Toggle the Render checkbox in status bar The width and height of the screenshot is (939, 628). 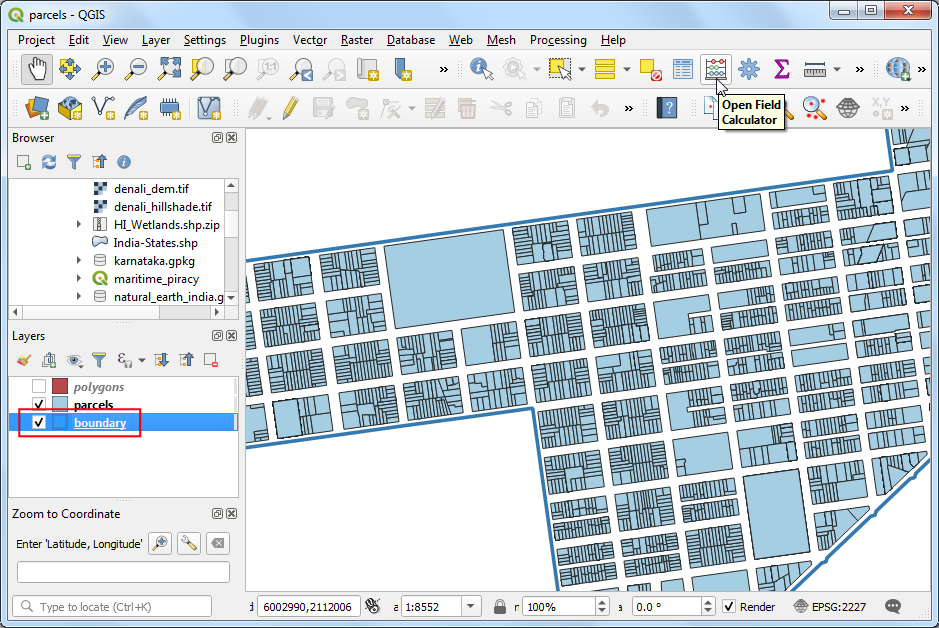[729, 606]
